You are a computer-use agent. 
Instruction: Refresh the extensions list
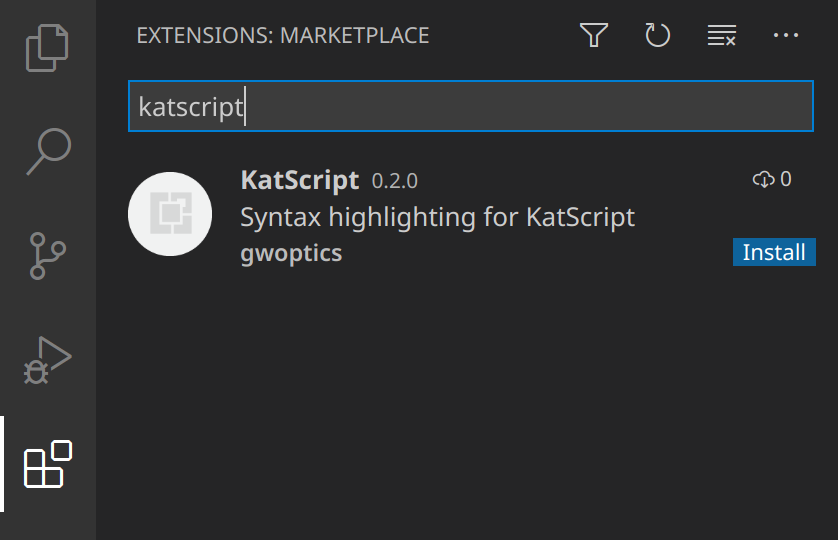[x=657, y=36]
